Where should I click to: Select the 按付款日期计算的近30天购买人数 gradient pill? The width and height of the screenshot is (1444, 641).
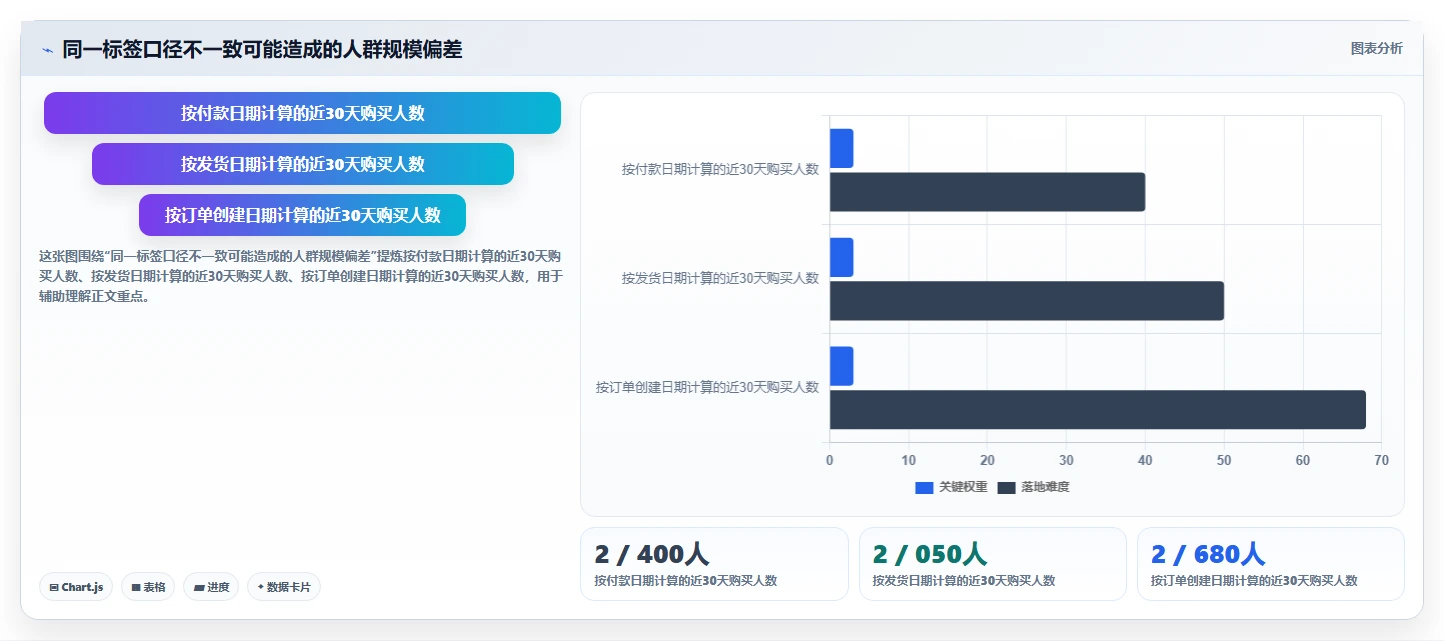click(x=302, y=113)
